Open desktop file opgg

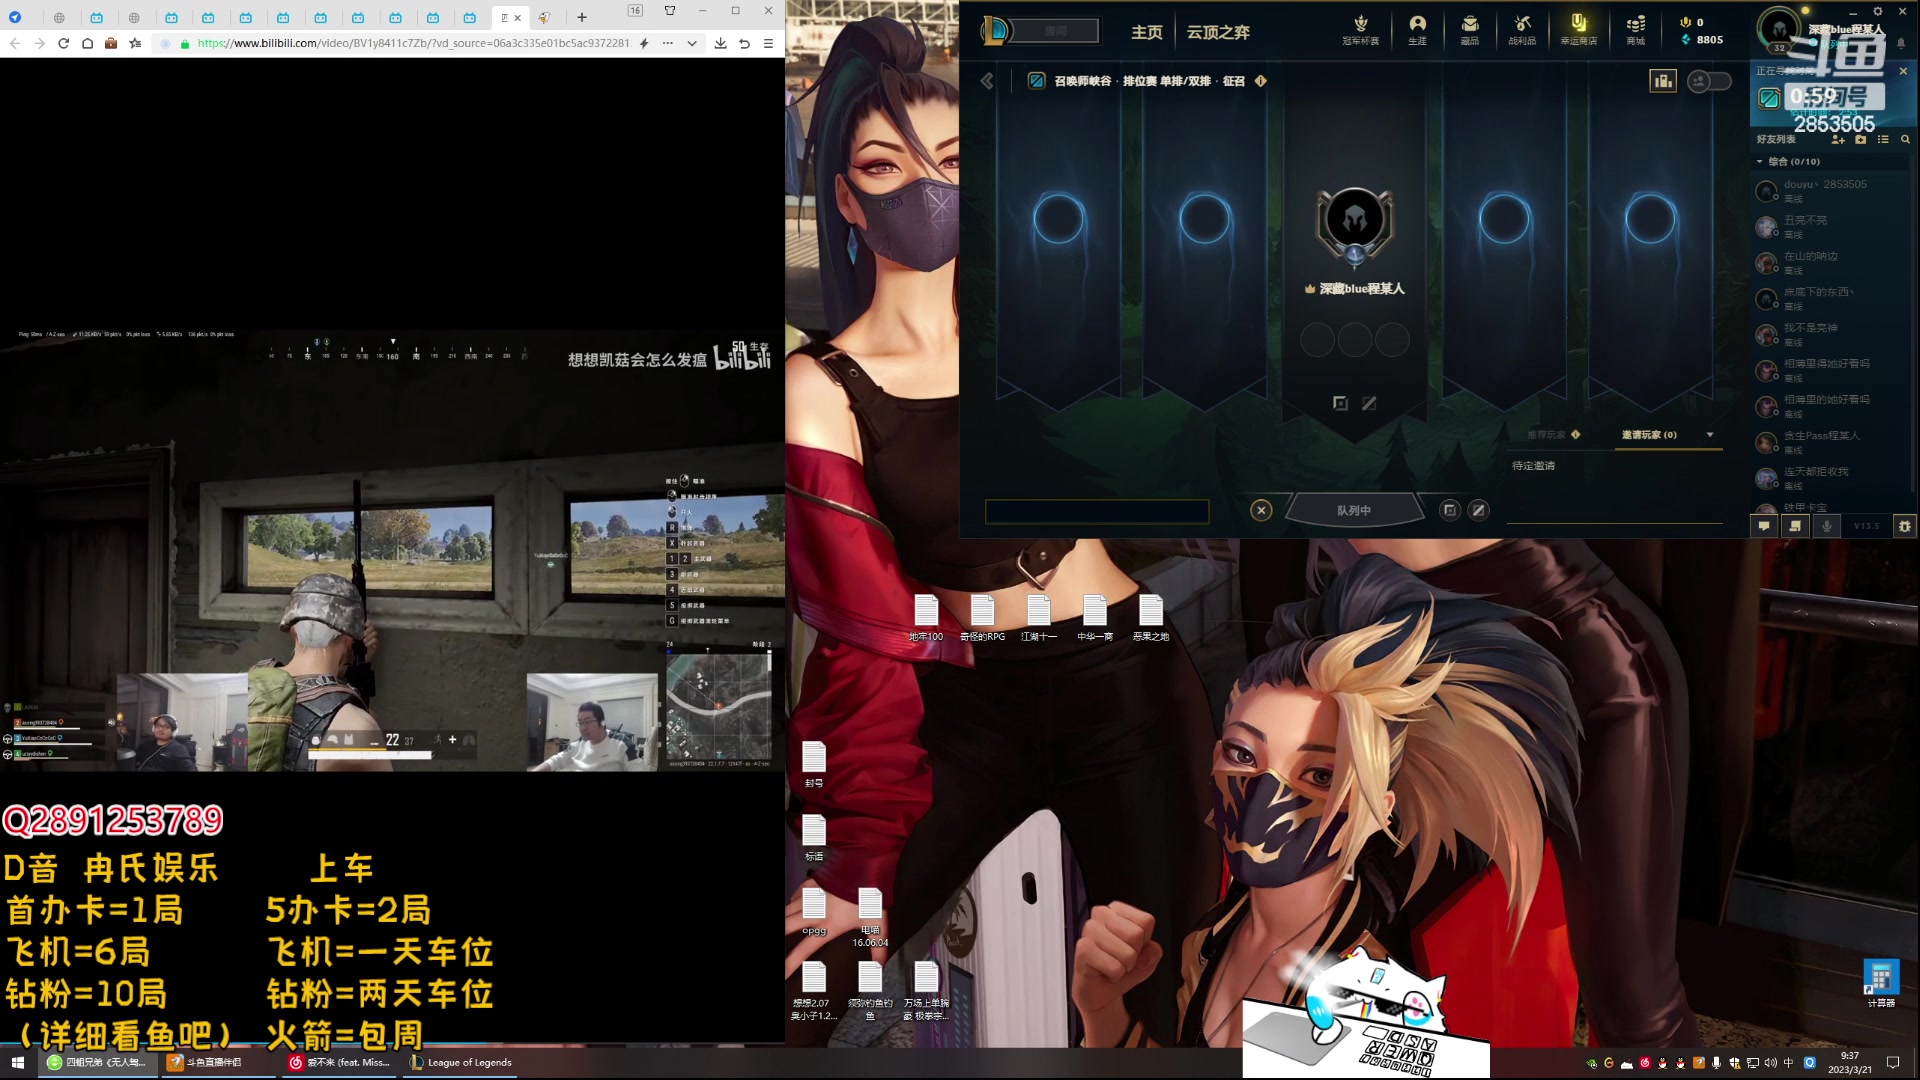click(814, 911)
